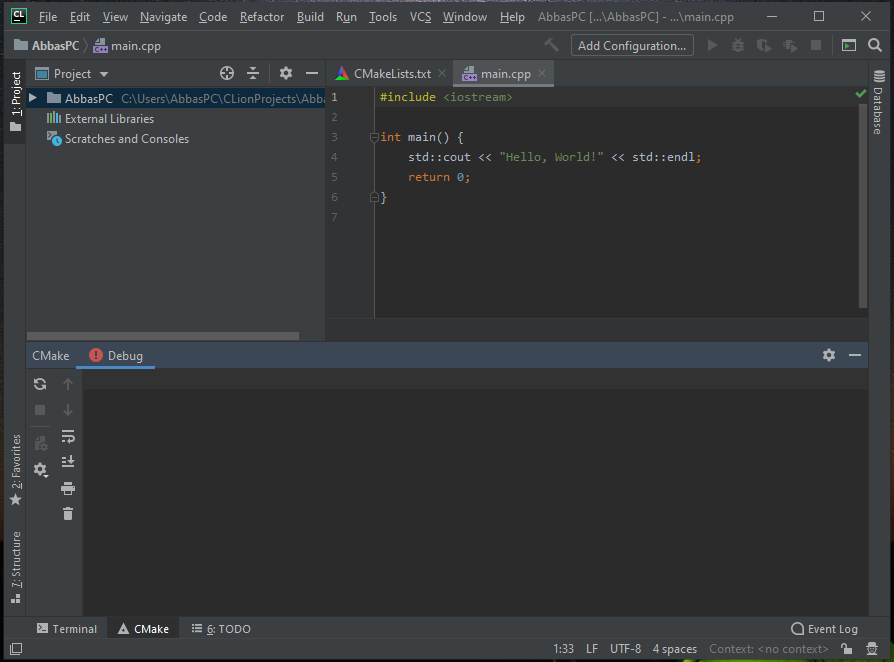Click the read-only lock icon in status bar

[847, 648]
